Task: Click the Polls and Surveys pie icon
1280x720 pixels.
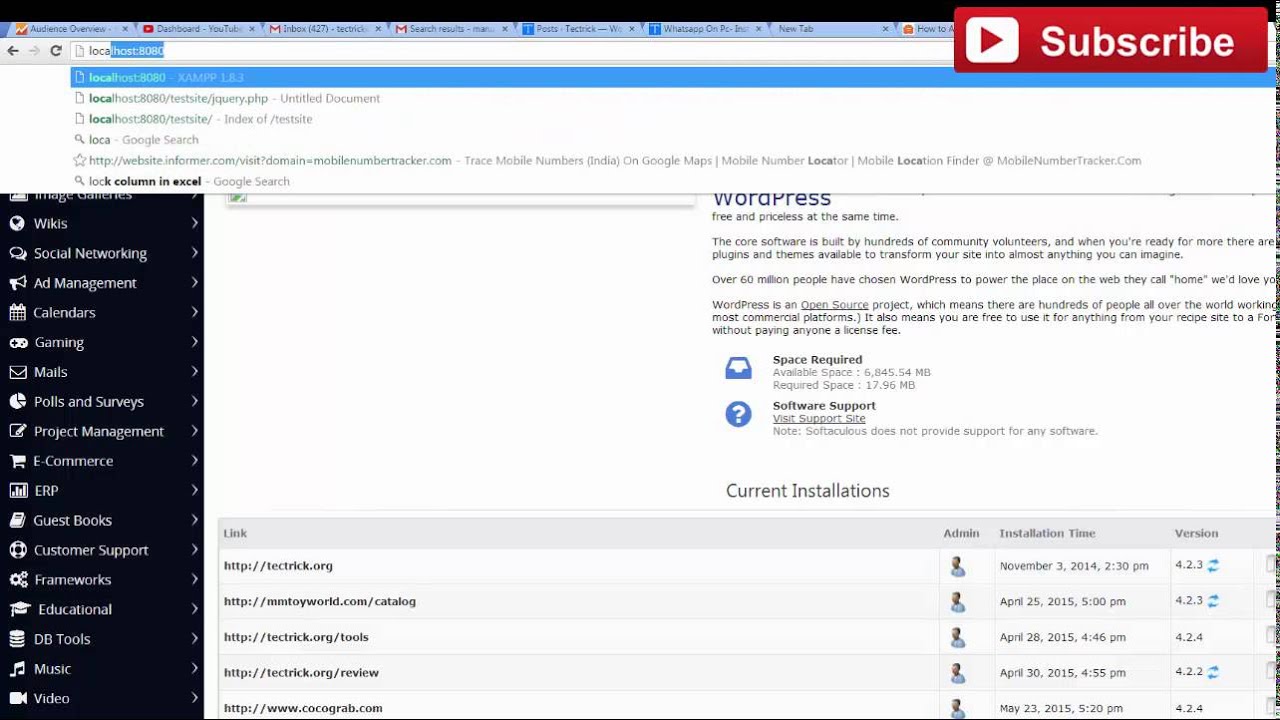Action: click(x=17, y=402)
